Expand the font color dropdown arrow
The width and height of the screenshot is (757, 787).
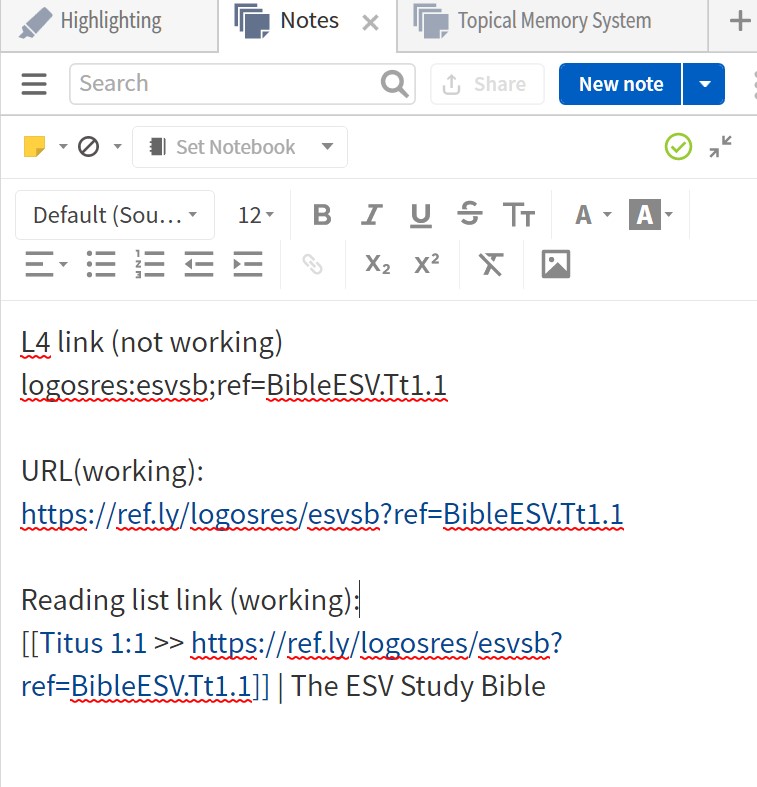click(x=607, y=215)
